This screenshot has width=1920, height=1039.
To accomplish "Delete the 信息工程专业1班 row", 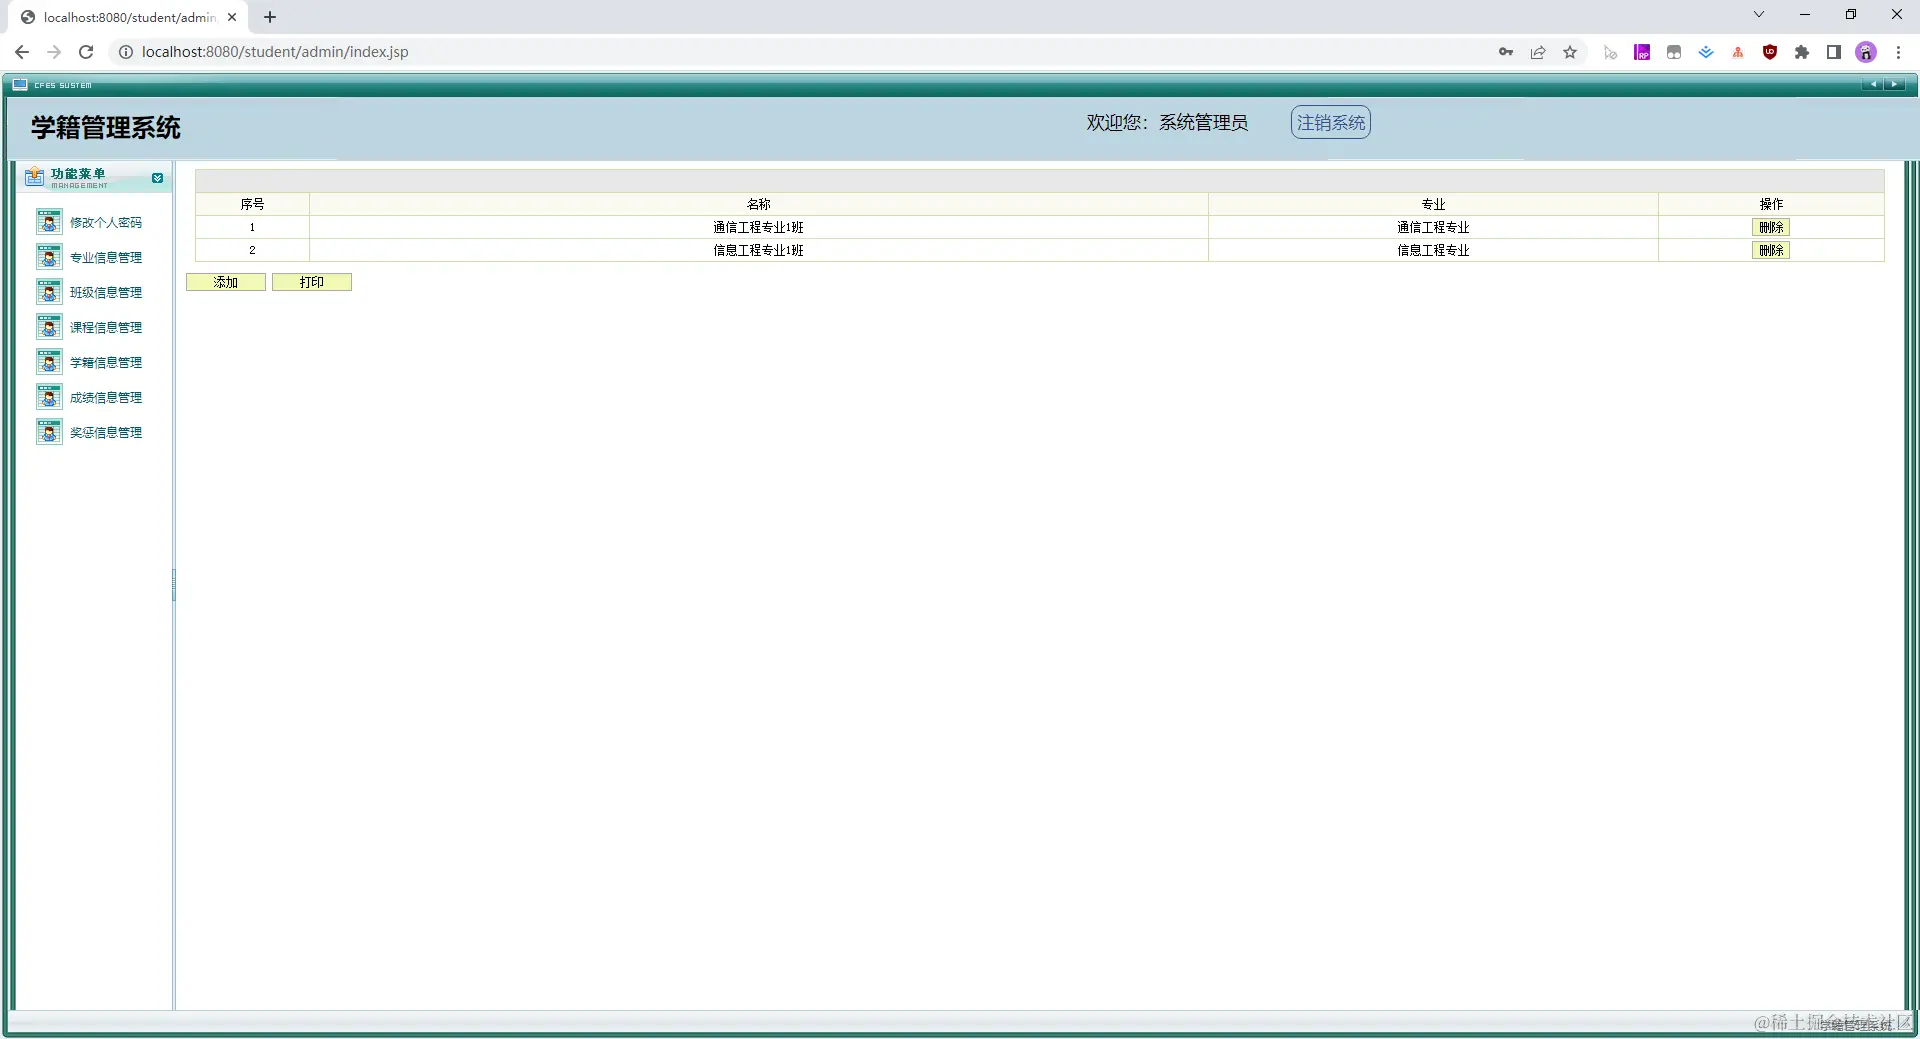I will click(1771, 250).
